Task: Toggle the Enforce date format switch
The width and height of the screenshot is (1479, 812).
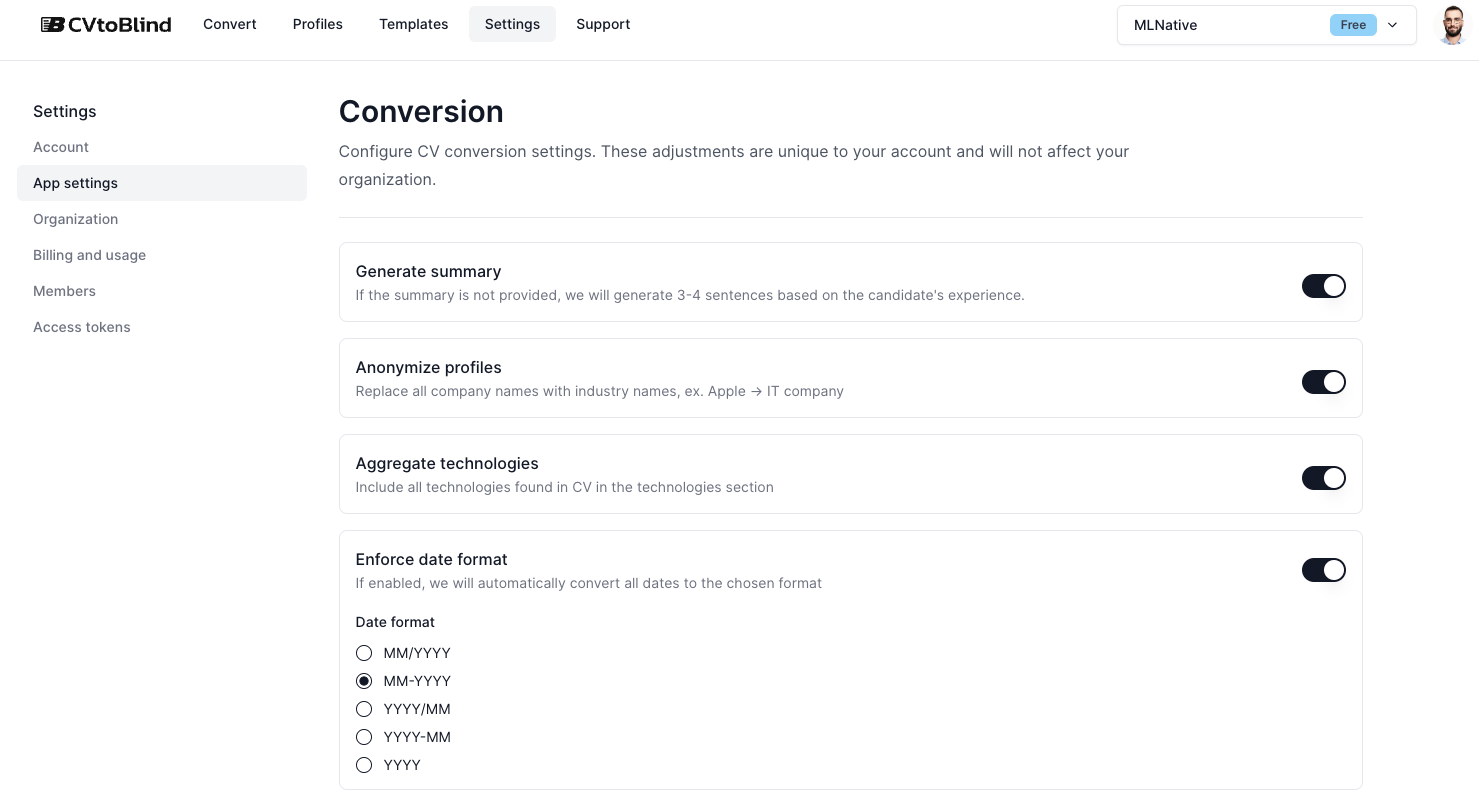Action: click(1323, 570)
